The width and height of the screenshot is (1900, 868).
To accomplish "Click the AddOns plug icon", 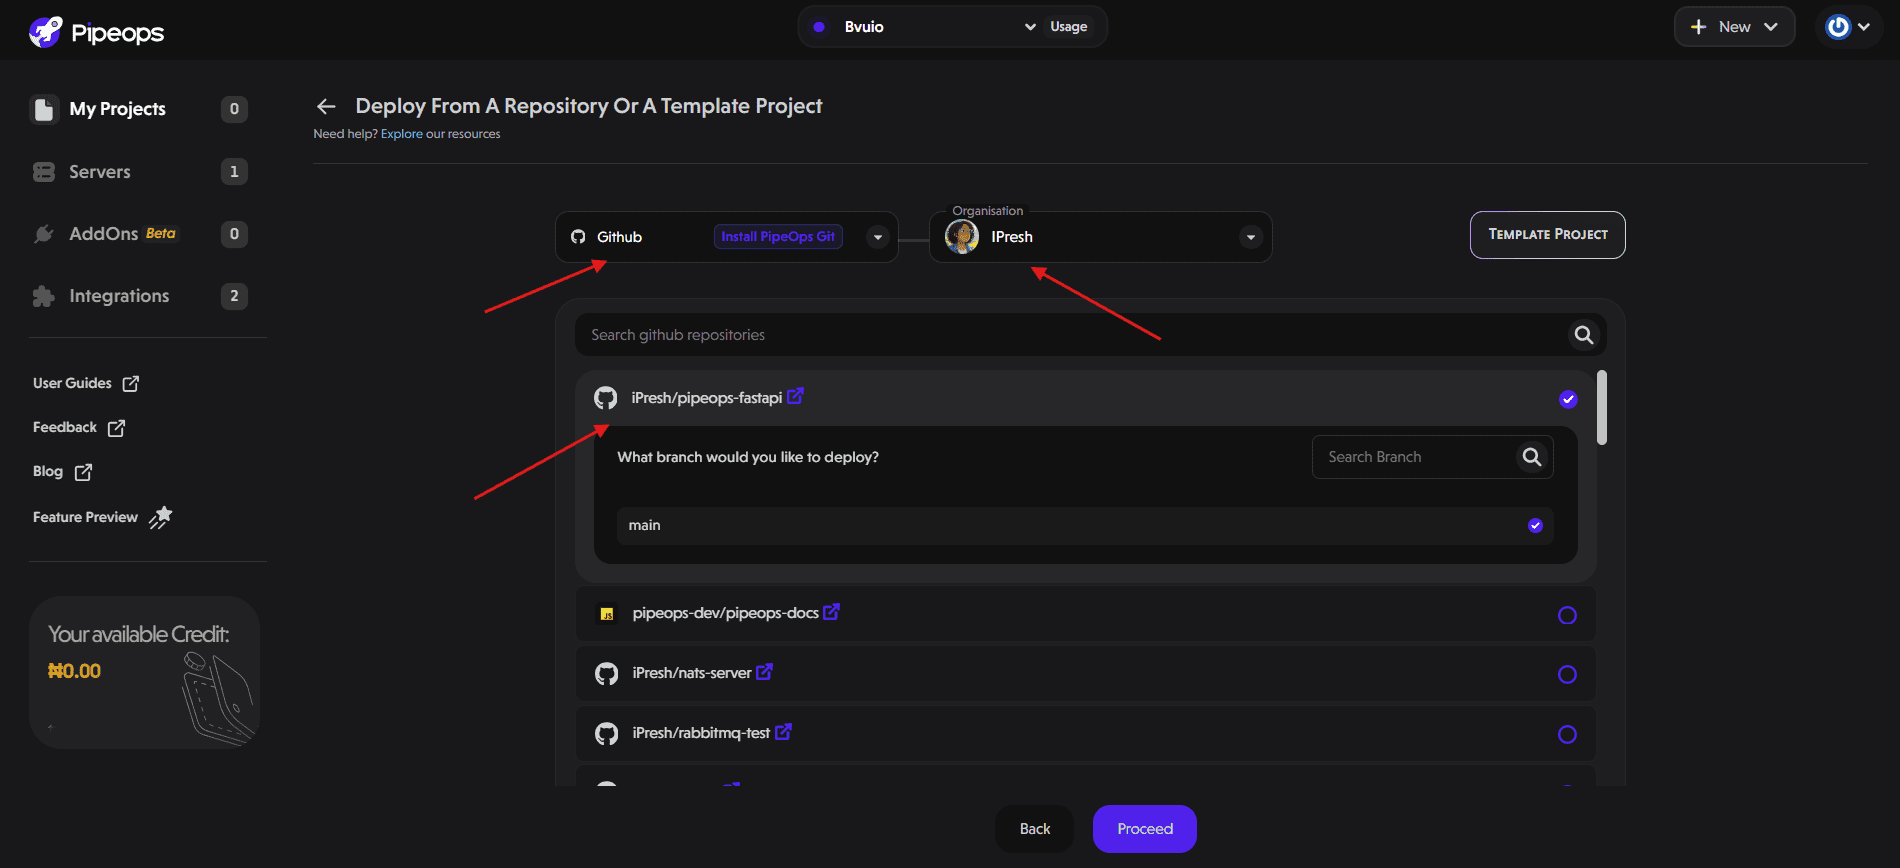I will [x=44, y=234].
